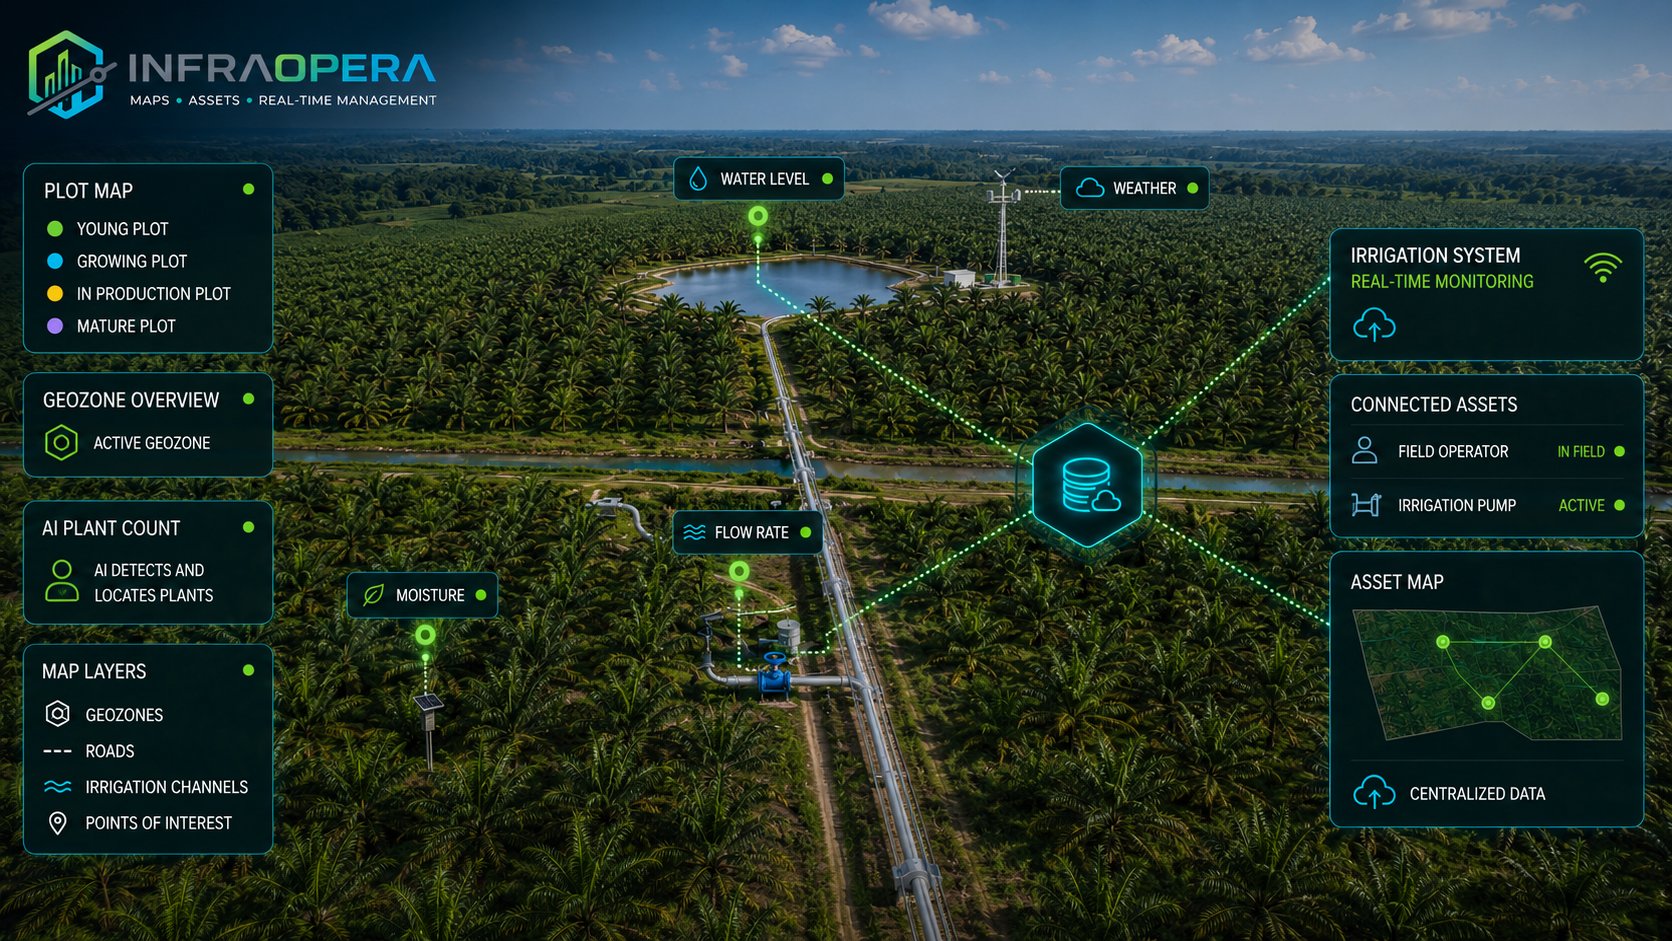Open the Water Level sensor tag
The width and height of the screenshot is (1672, 941).
[x=759, y=179]
